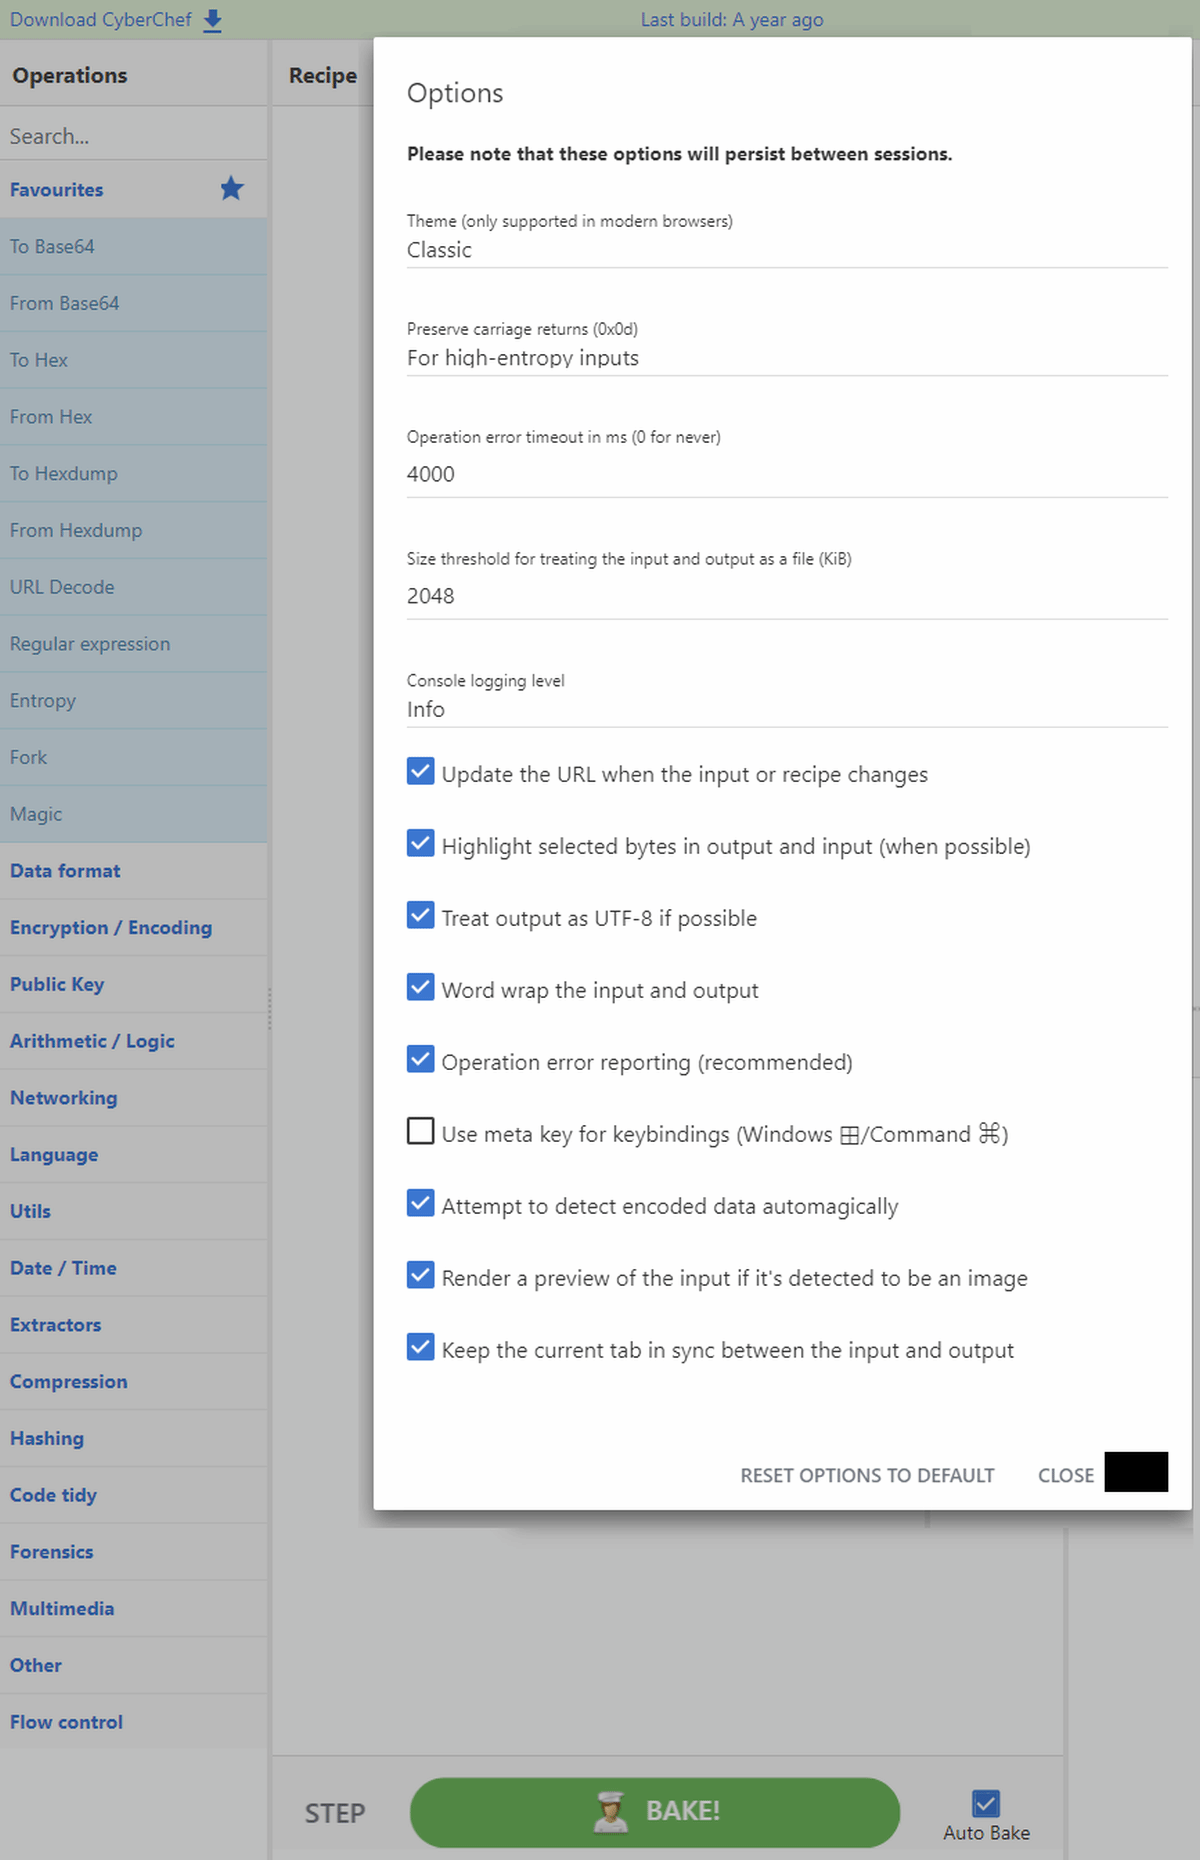Click the Favourites star icon
The width and height of the screenshot is (1200, 1860).
coord(232,189)
